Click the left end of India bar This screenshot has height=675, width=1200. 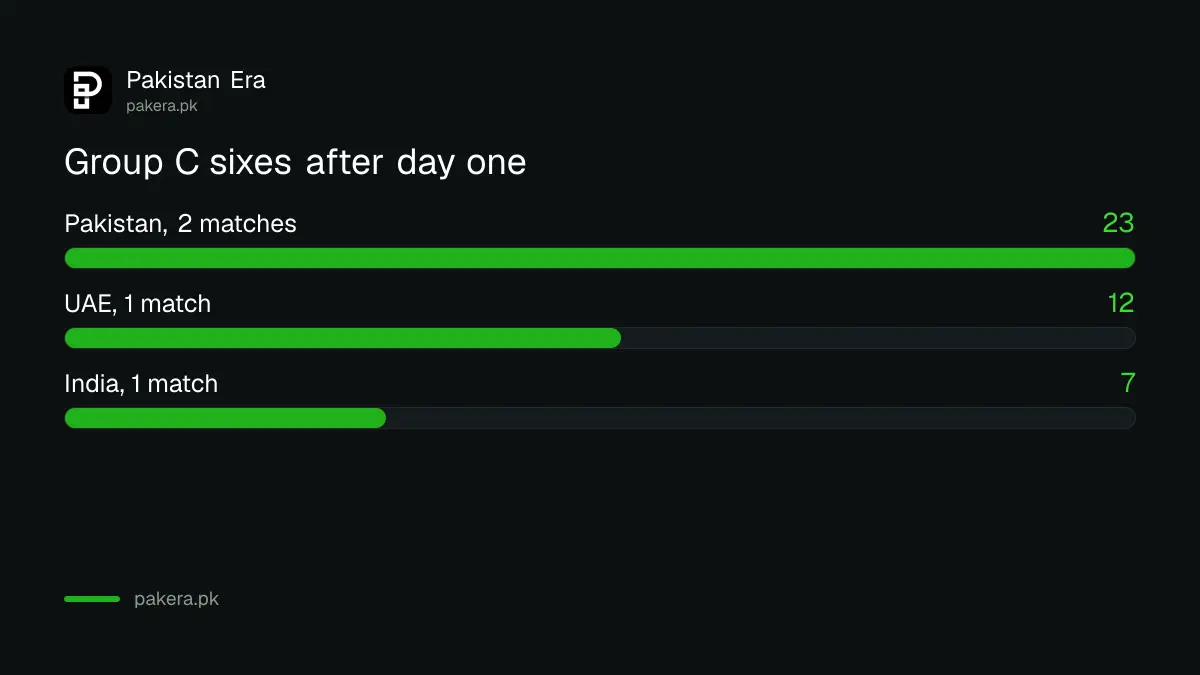coord(74,418)
